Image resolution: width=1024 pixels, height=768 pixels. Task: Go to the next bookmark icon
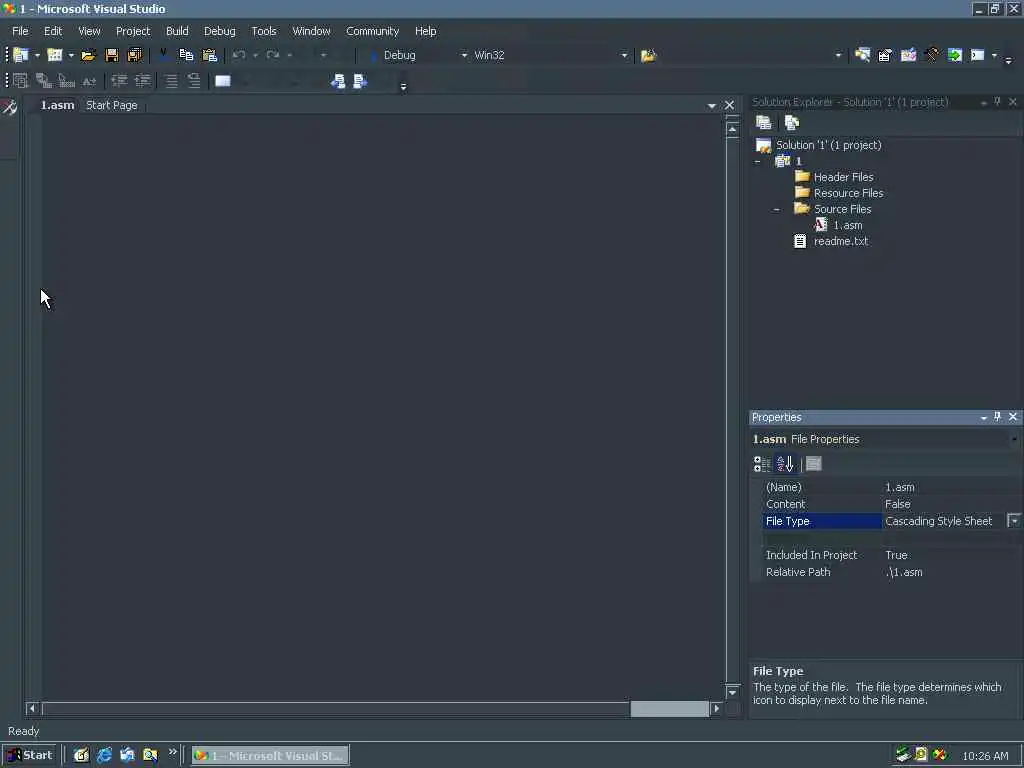(x=360, y=81)
